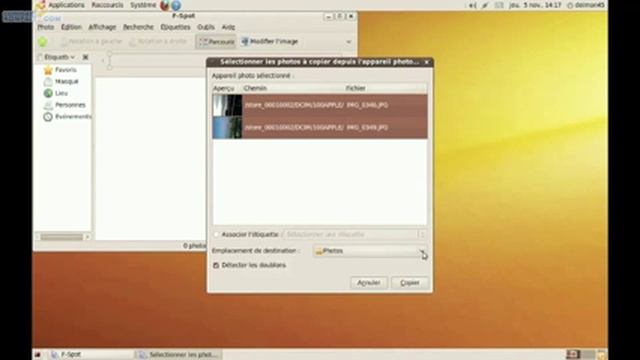Close the photo selection dialog

pos(427,62)
